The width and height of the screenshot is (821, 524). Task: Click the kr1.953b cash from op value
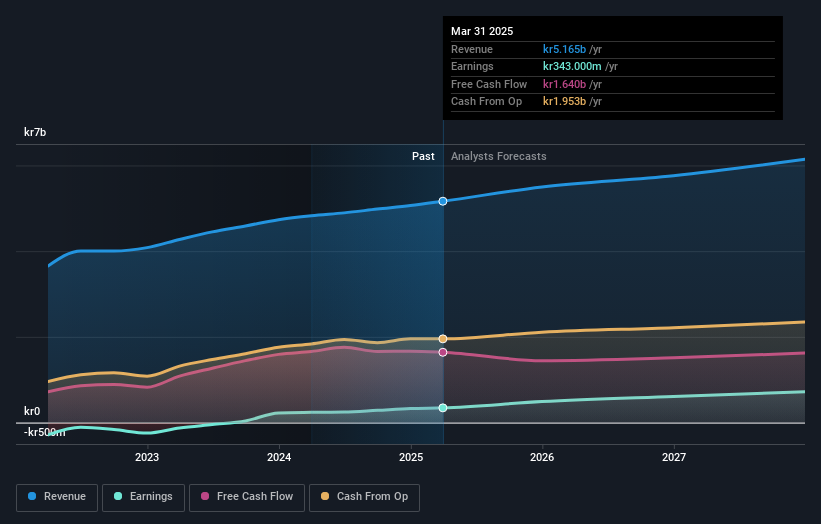(x=564, y=102)
